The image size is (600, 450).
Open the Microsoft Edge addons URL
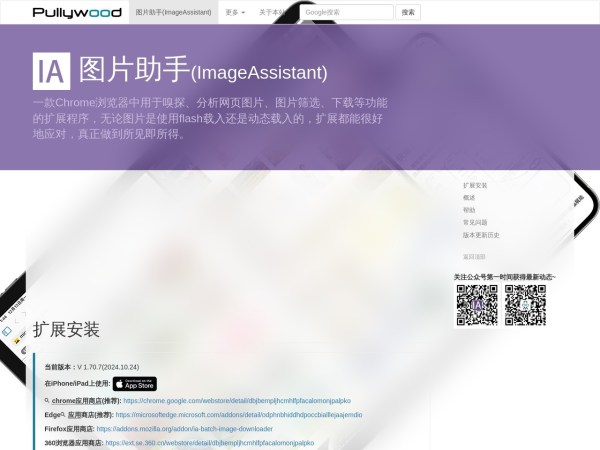[x=238, y=414]
